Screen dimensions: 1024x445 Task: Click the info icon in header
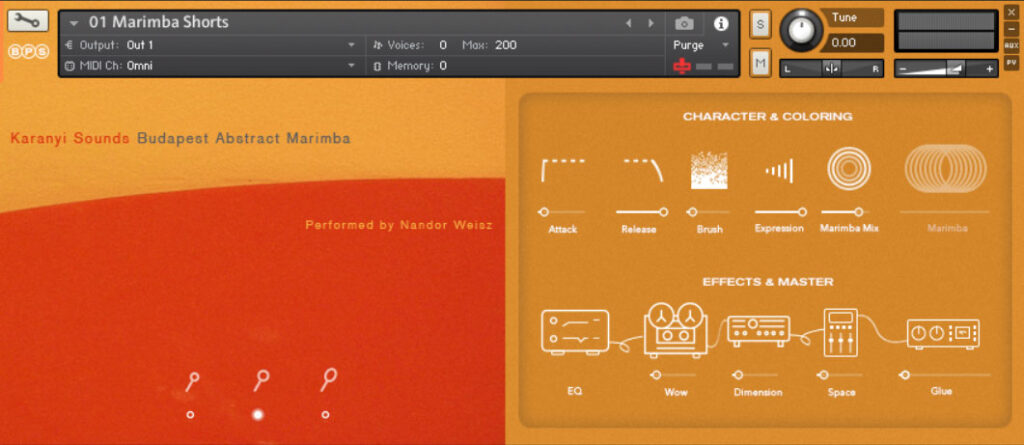coord(721,23)
